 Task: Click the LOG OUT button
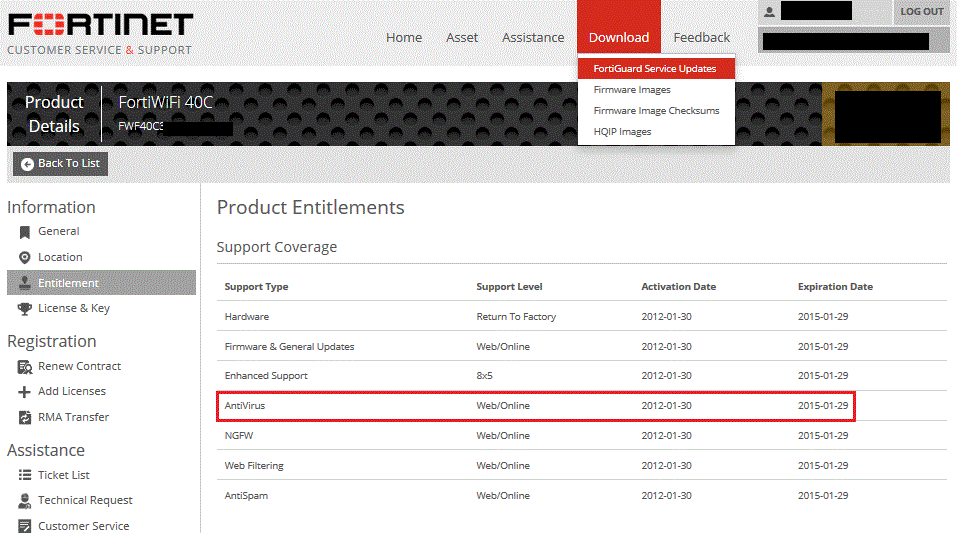[x=921, y=12]
